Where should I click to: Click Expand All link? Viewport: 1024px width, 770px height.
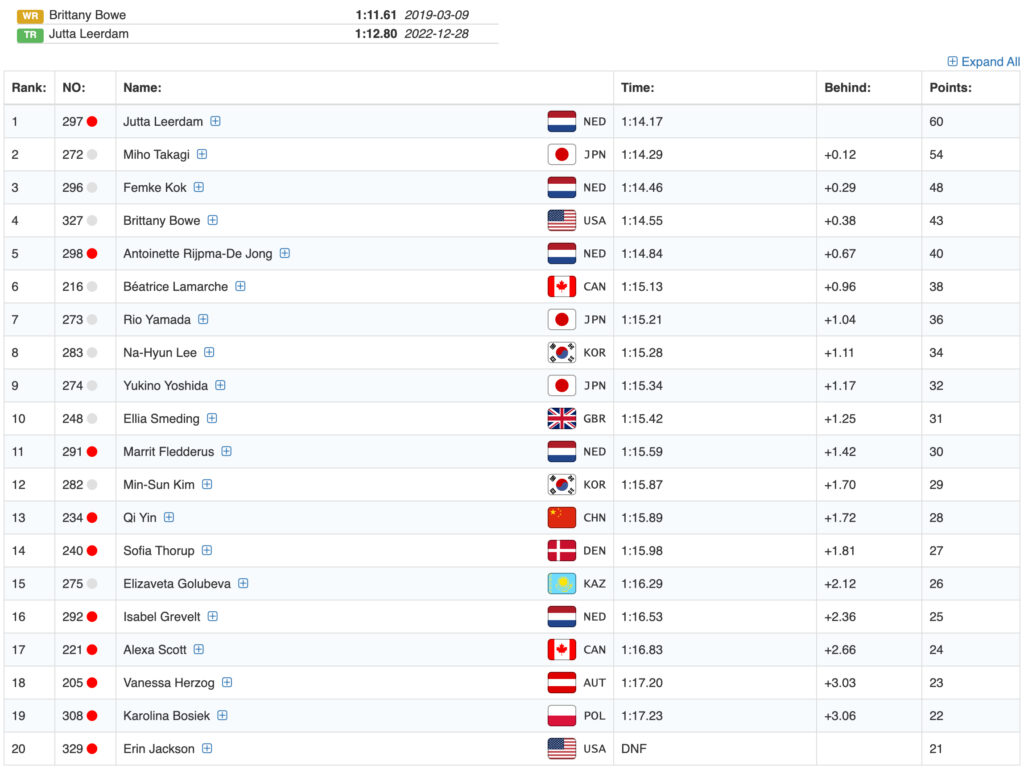tap(983, 62)
